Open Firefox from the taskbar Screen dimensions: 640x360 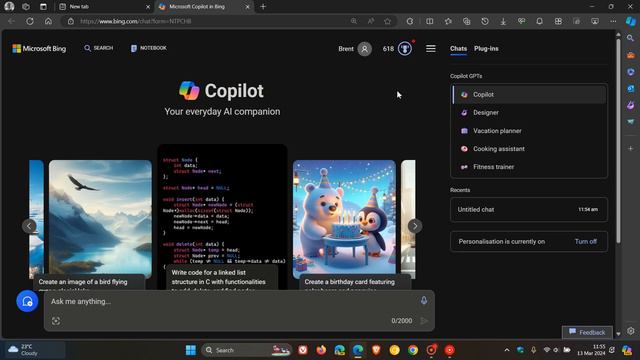pos(321,350)
